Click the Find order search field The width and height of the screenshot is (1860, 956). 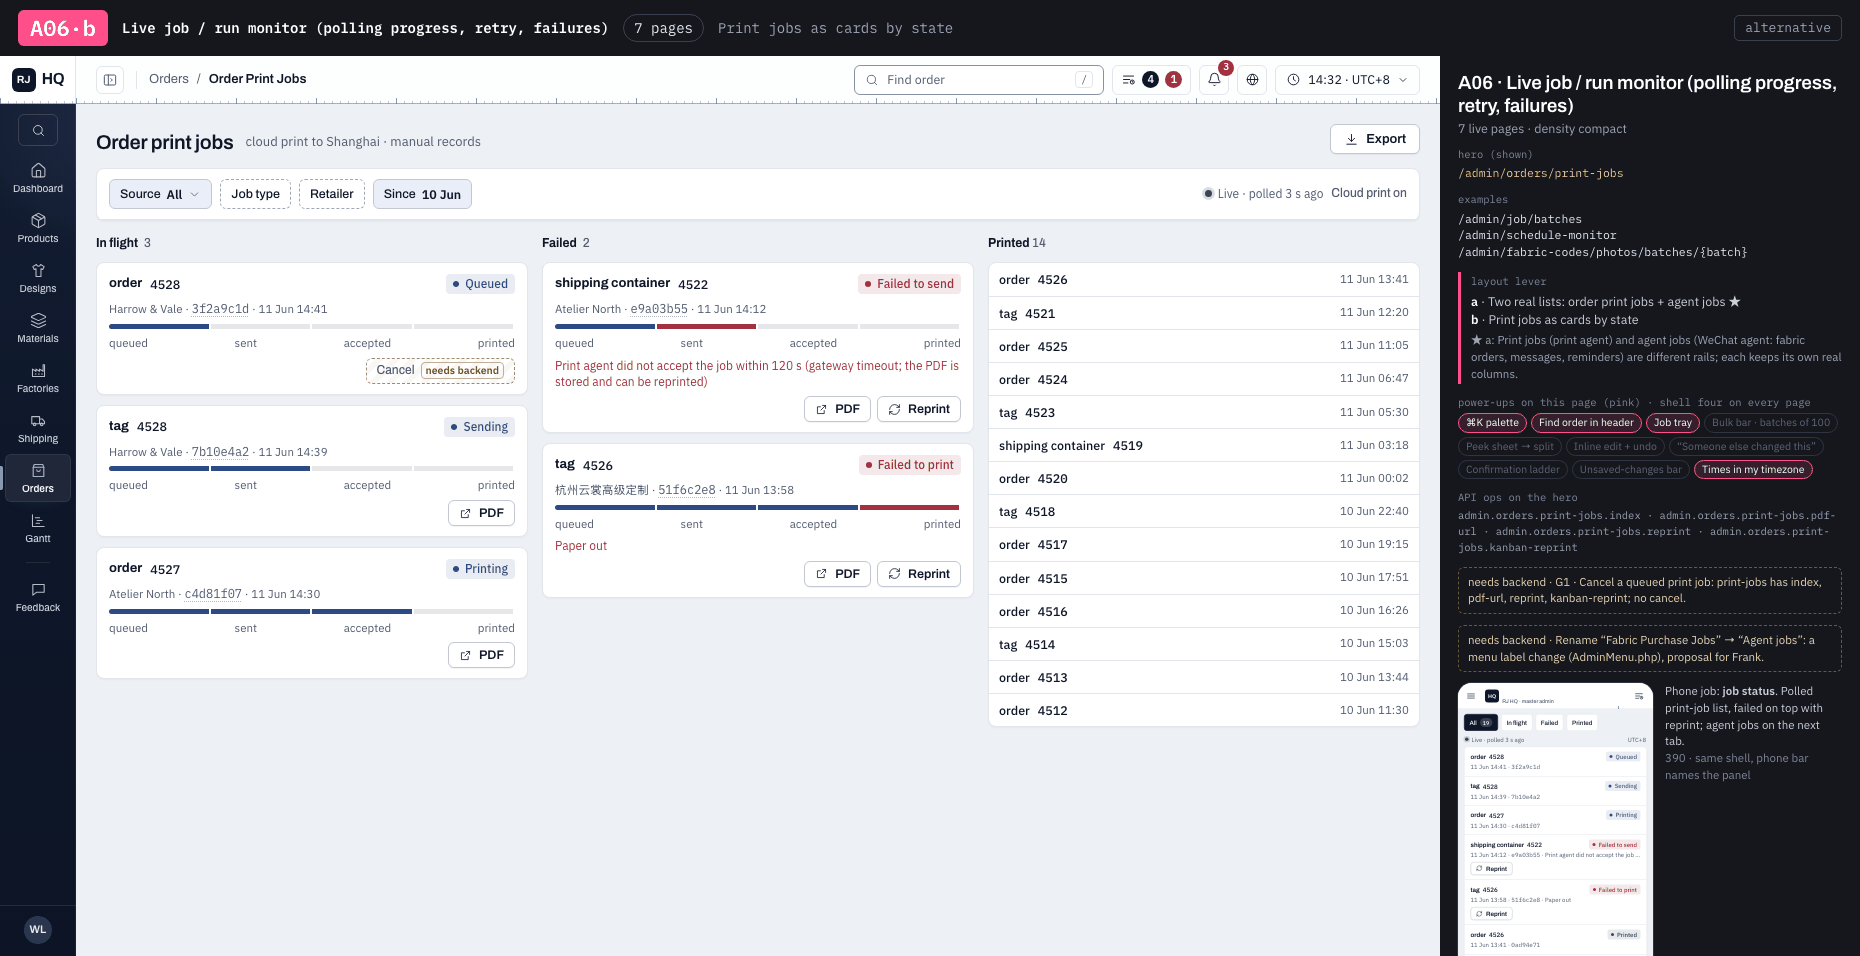[979, 80]
